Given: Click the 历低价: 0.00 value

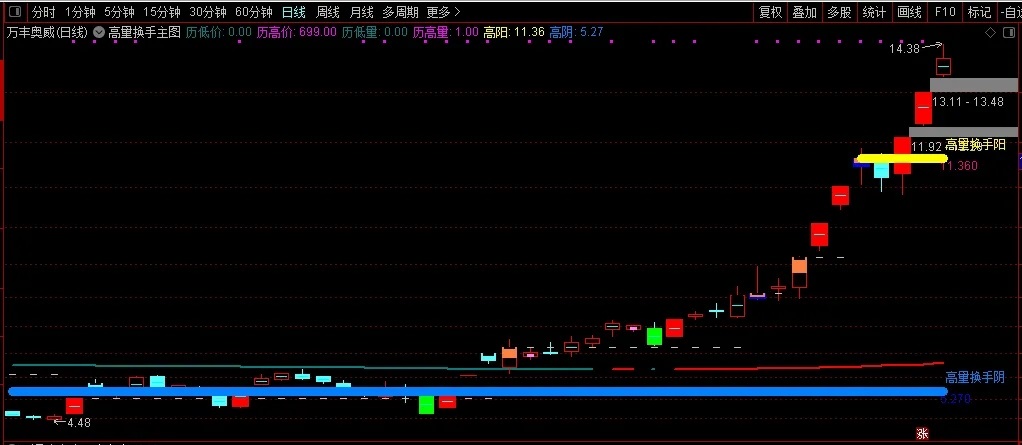Looking at the screenshot, I should tap(218, 32).
